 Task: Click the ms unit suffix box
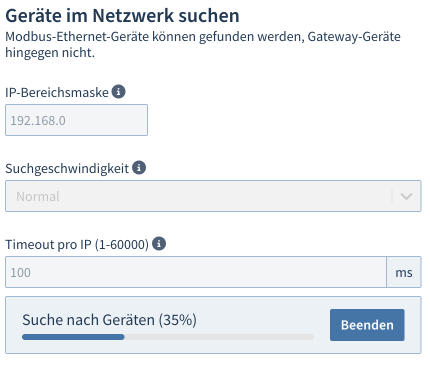[404, 272]
